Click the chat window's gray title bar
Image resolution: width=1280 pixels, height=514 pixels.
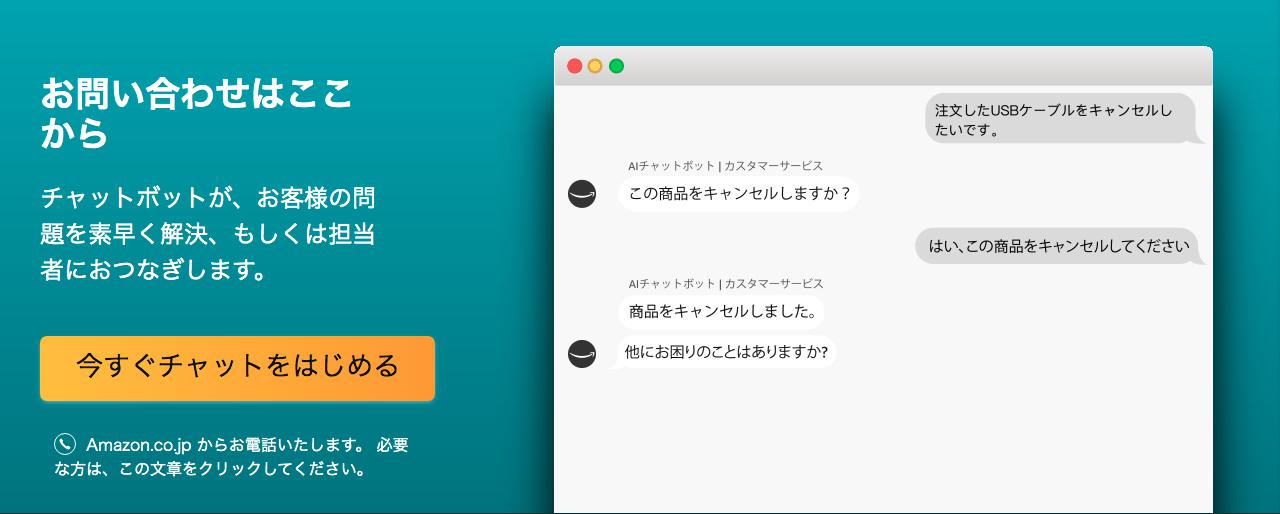(883, 66)
